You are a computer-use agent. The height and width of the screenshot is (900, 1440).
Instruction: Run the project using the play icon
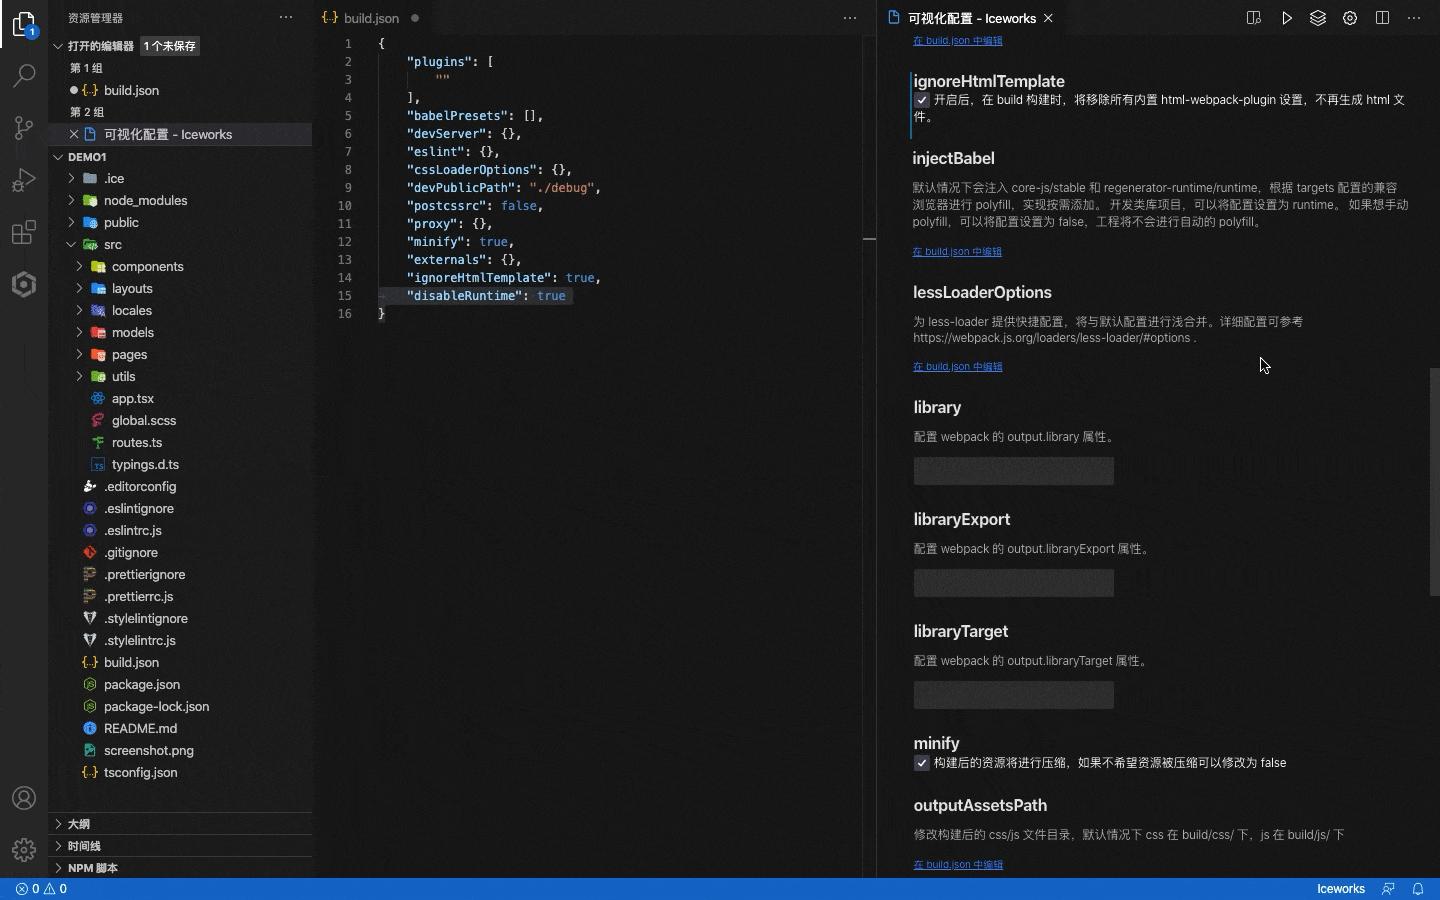(1287, 18)
